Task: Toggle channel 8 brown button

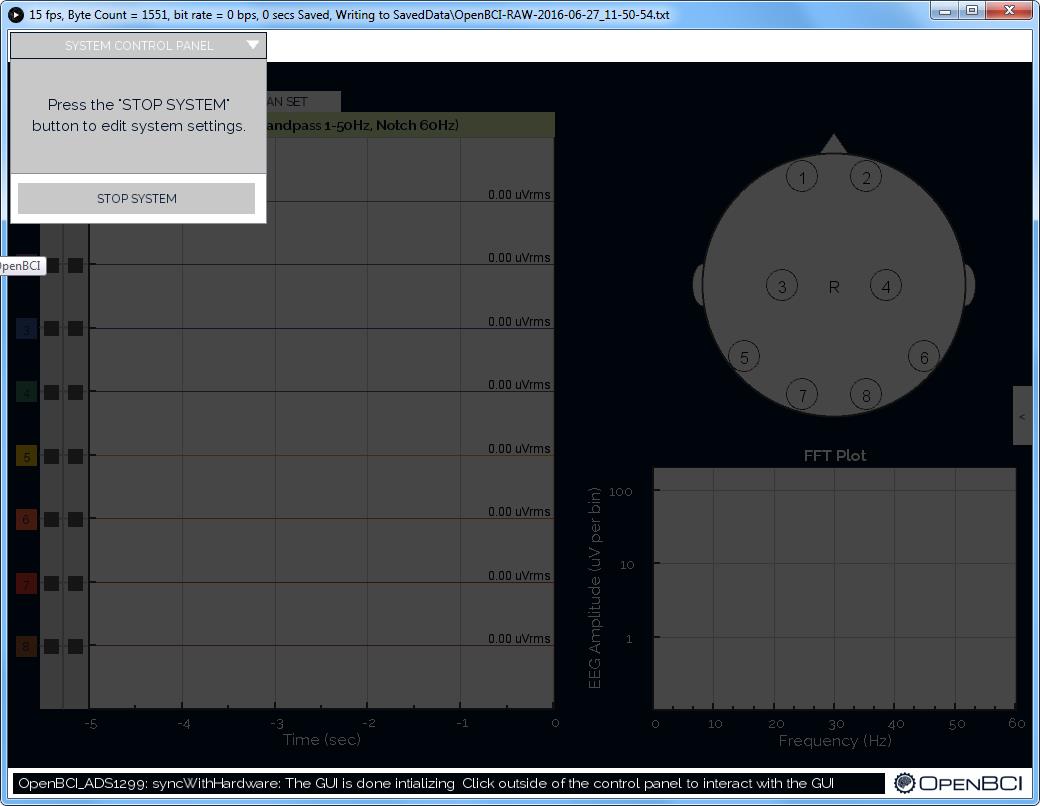Action: pyautogui.click(x=27, y=646)
